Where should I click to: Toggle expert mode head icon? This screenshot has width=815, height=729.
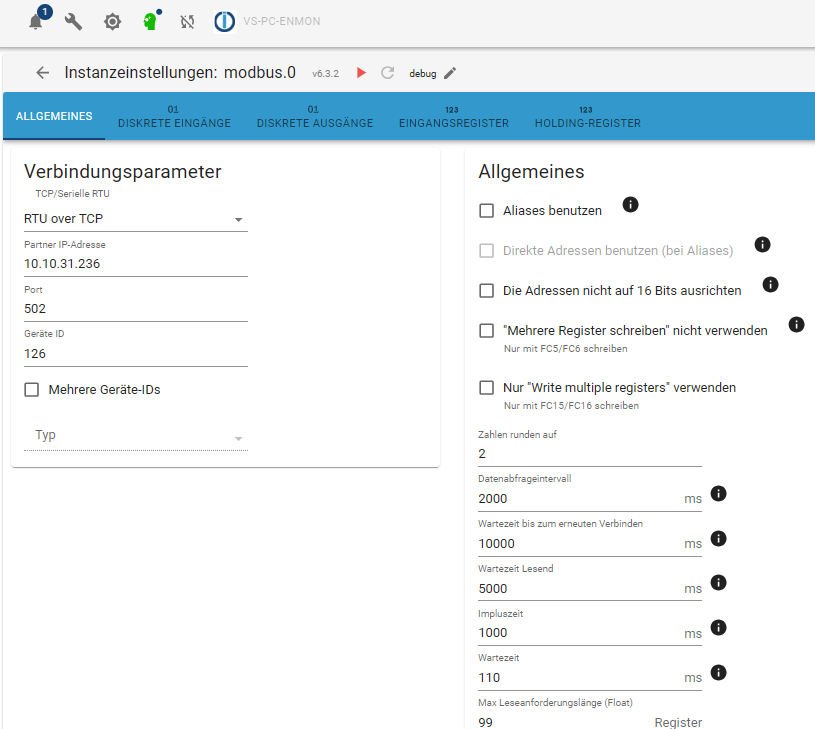150,21
